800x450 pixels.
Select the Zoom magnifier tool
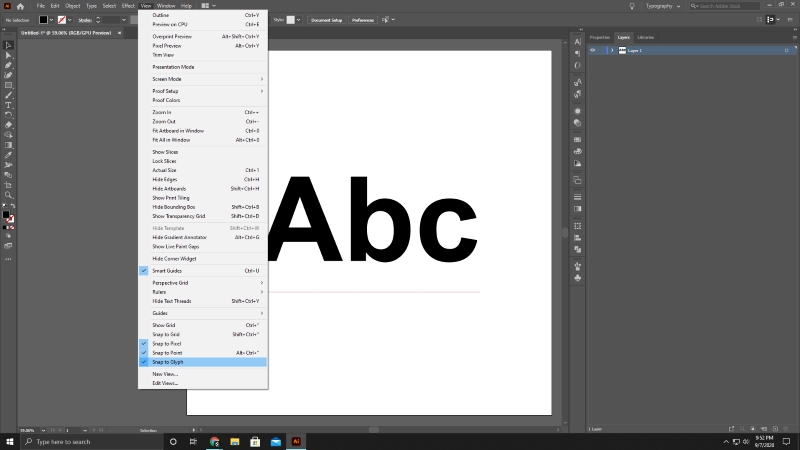(9, 195)
